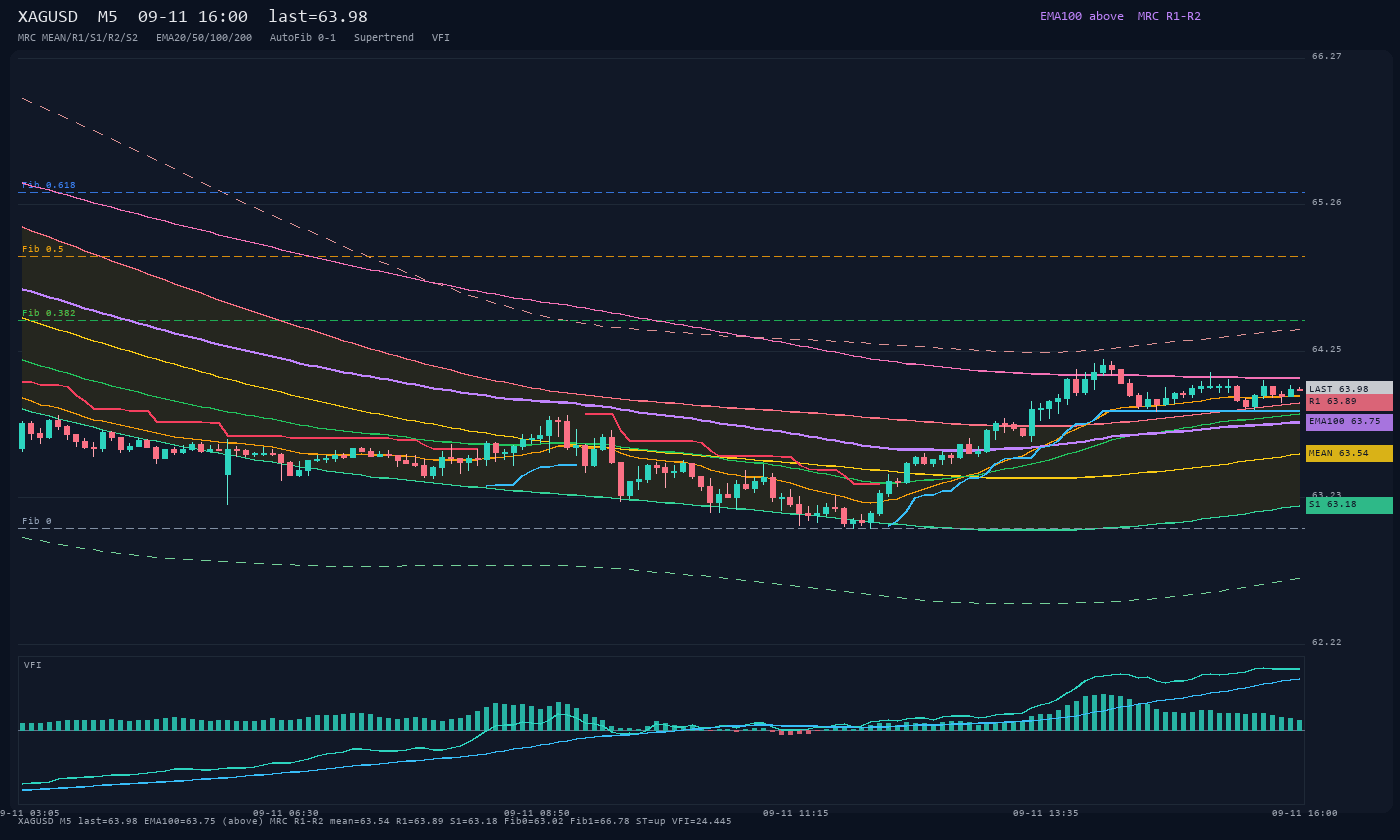
Task: Select the MEAN 63.54 price label
Action: coord(1349,454)
